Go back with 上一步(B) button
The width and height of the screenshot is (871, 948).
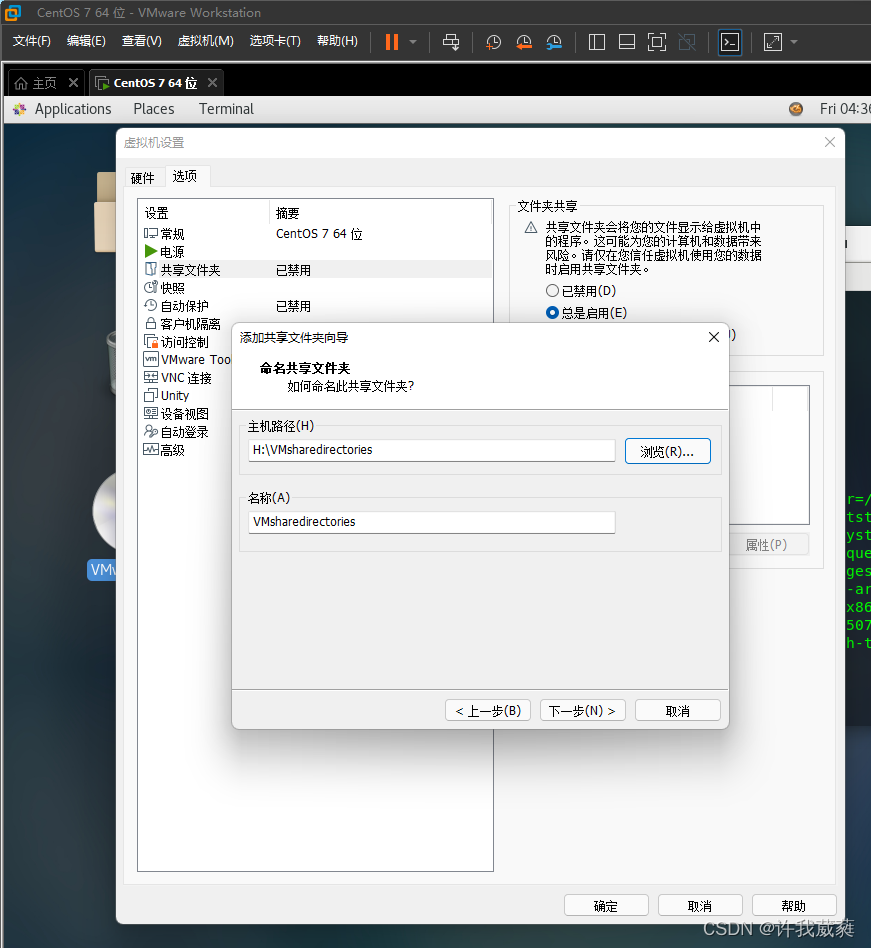(x=488, y=710)
